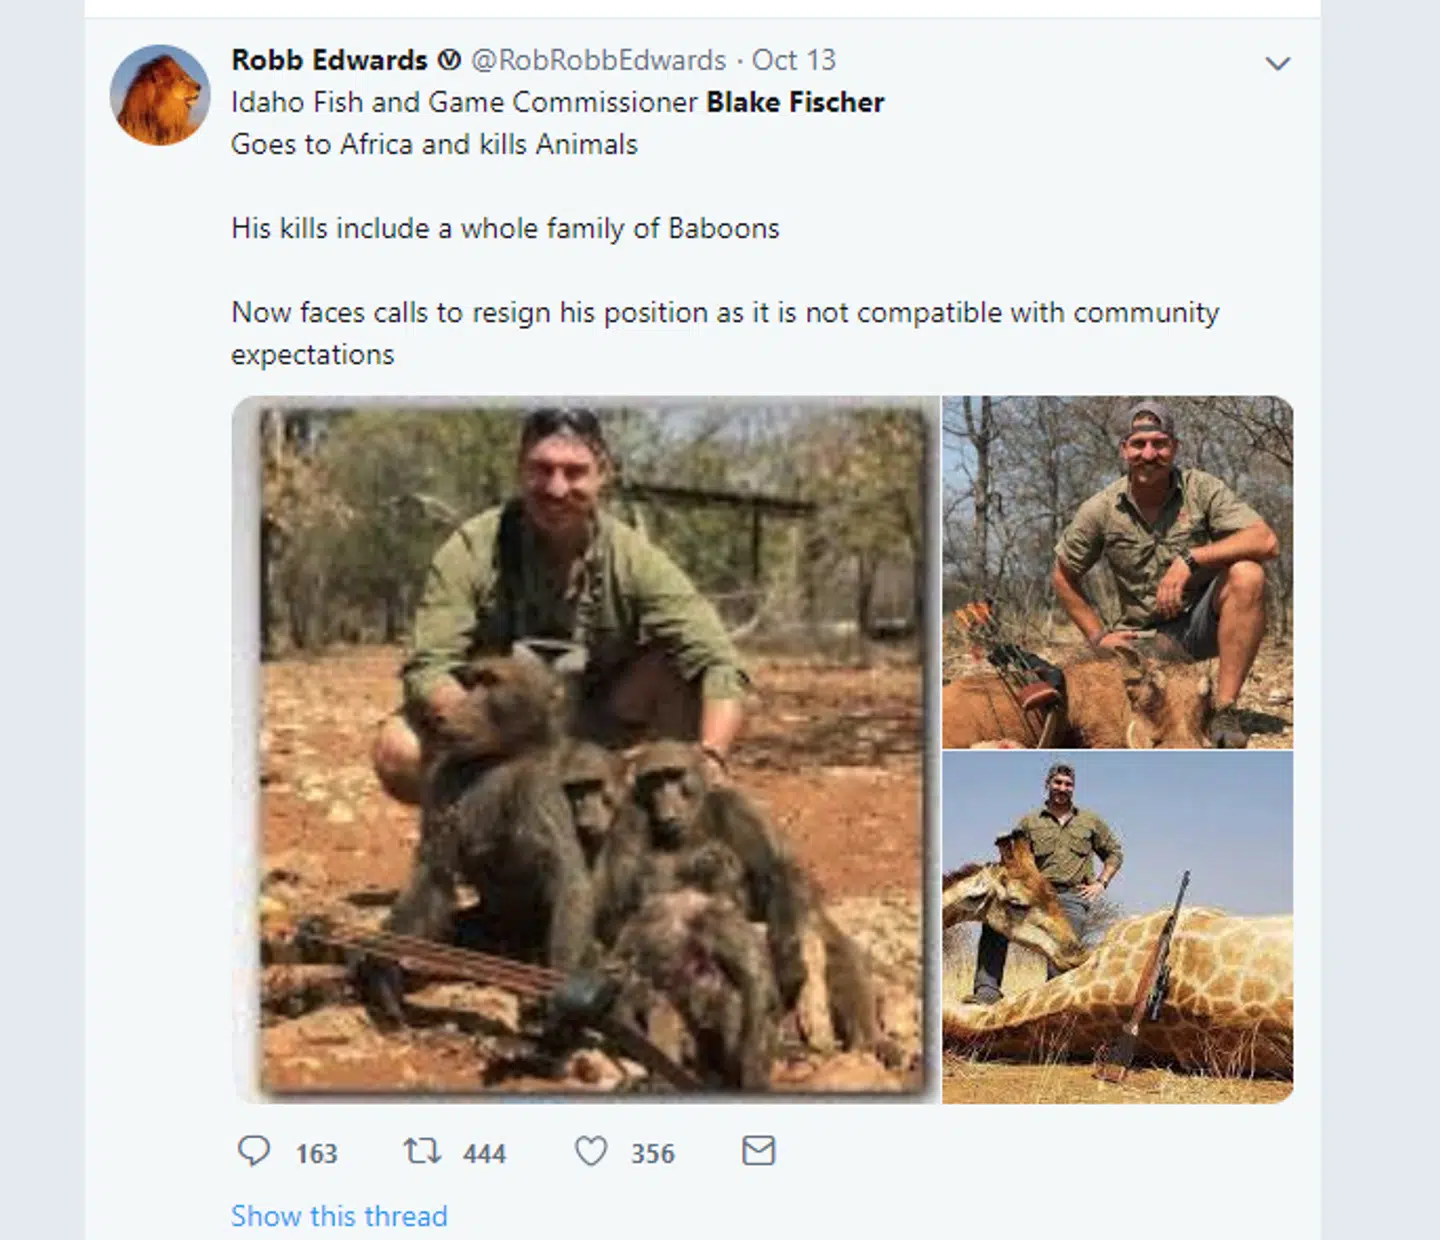Open the warthog photo with man in cap
Viewport: 1440px width, 1240px height.
(1117, 572)
